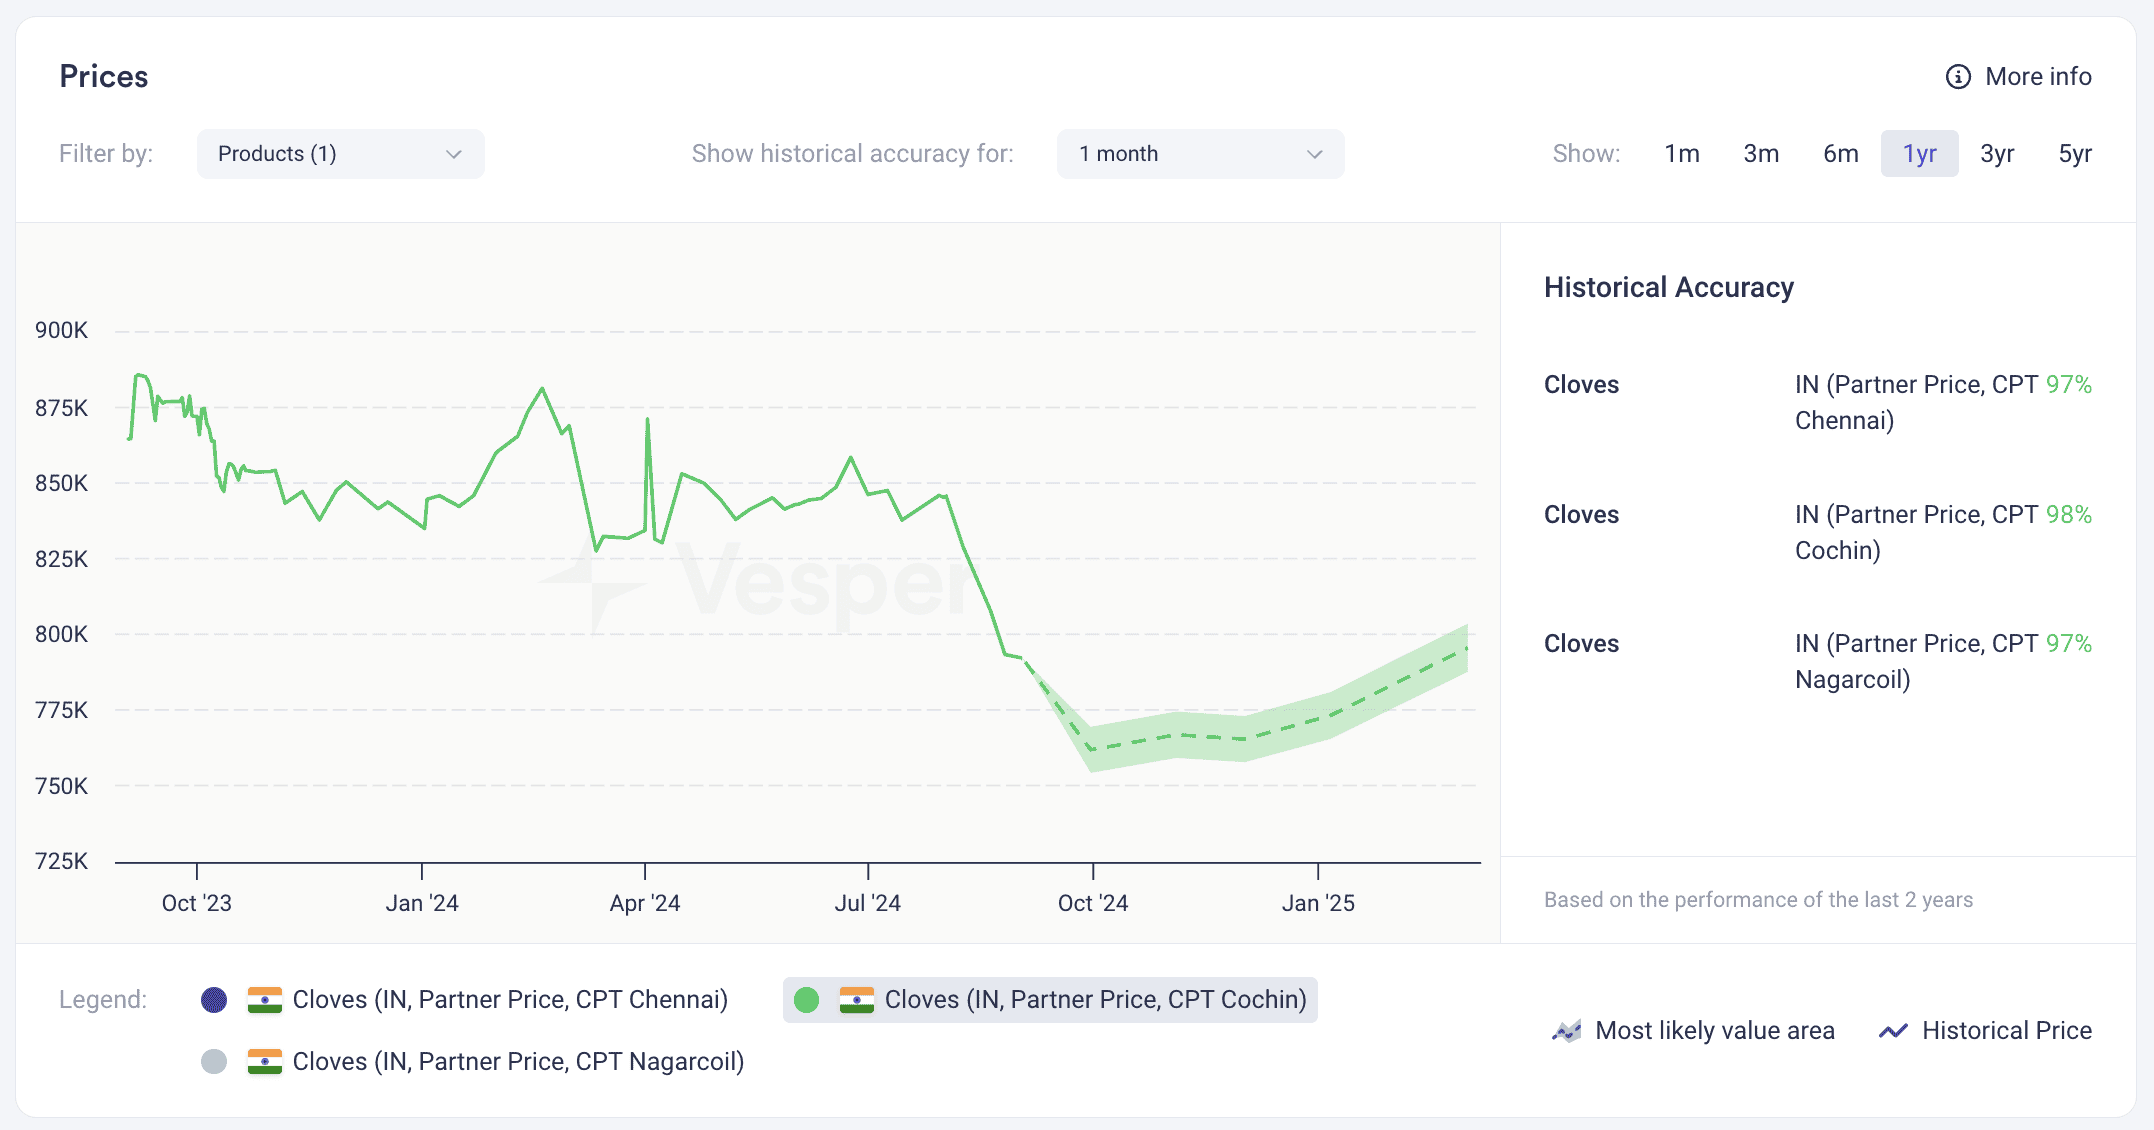Click the Most likely value area icon
Viewport: 2154px width, 1130px height.
(1567, 1031)
